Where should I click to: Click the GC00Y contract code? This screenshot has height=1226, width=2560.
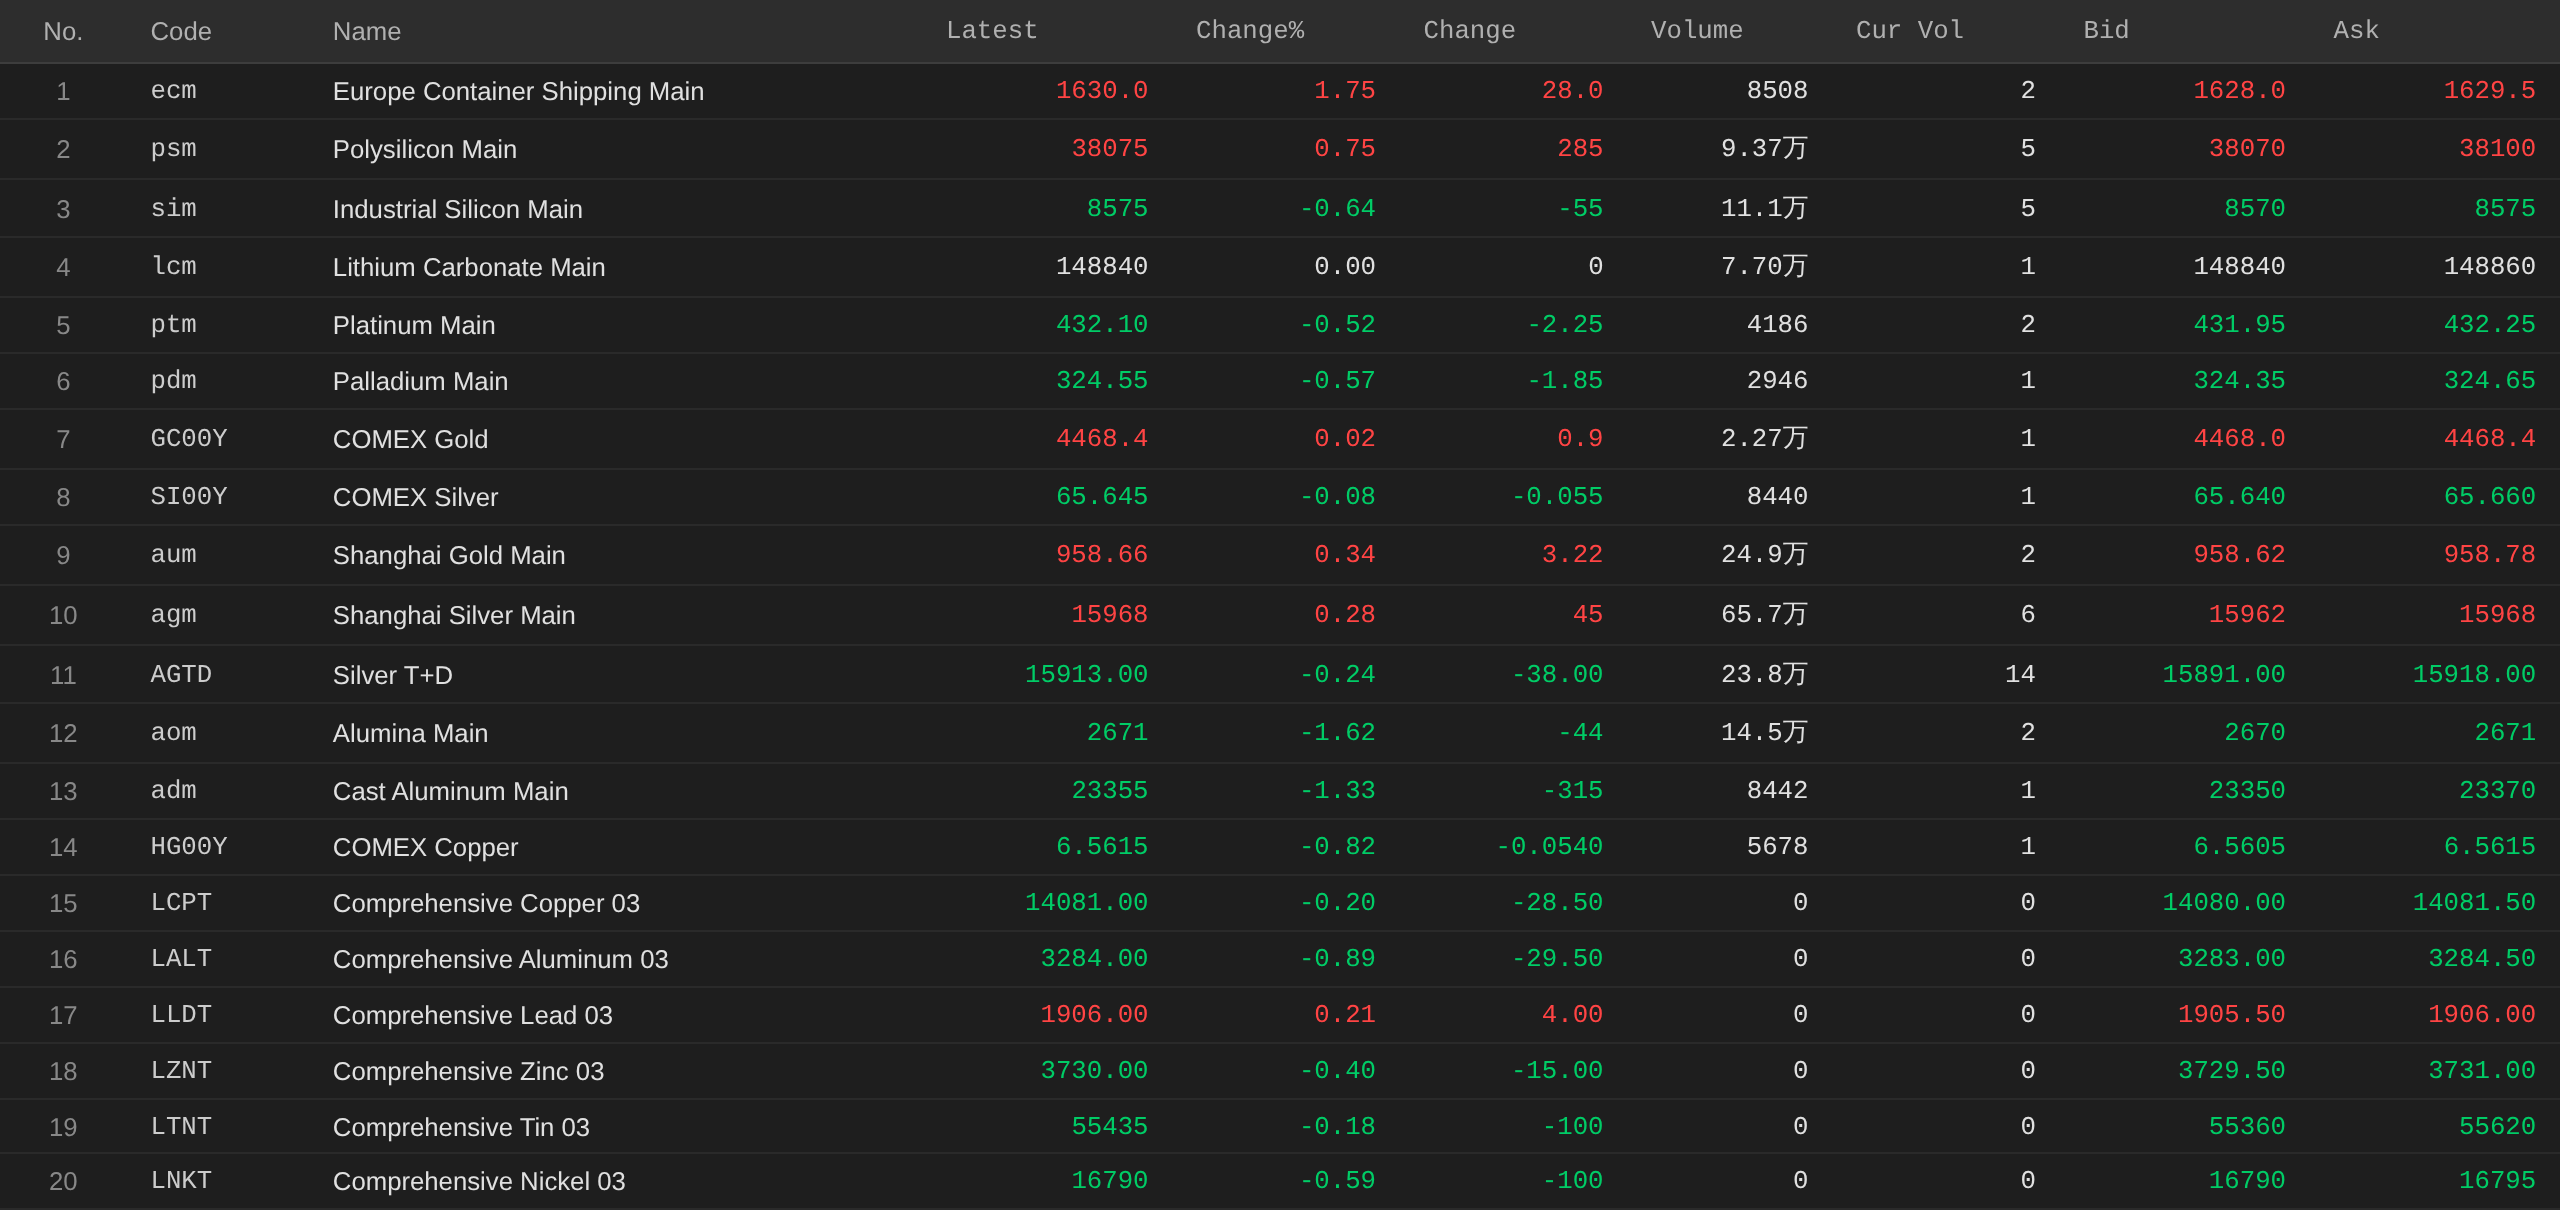coord(189,439)
